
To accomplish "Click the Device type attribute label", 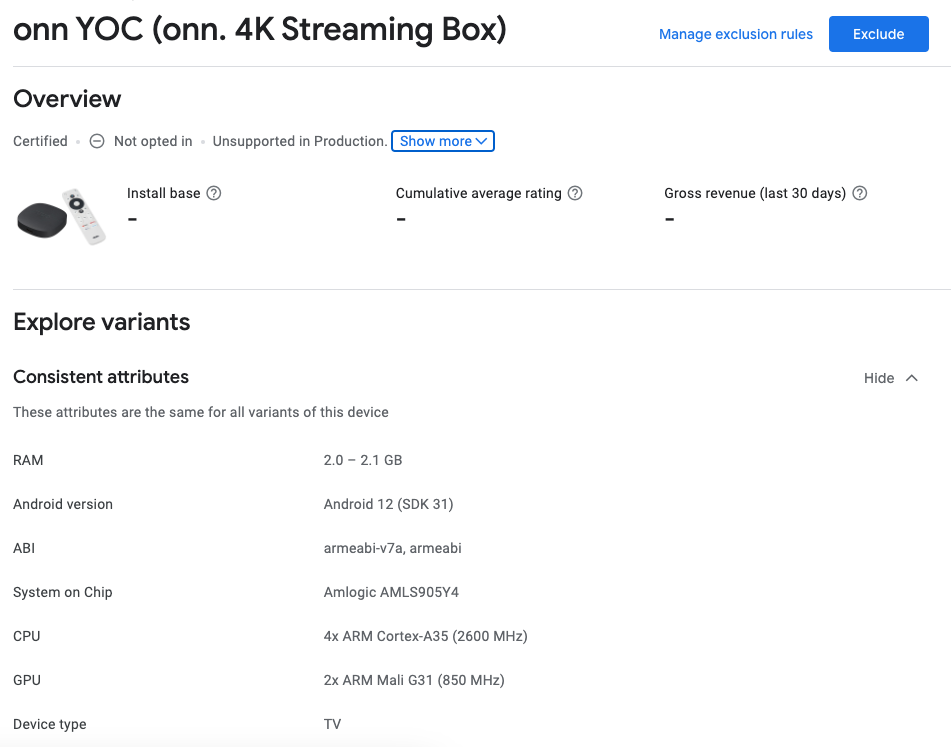I will pyautogui.click(x=49, y=724).
